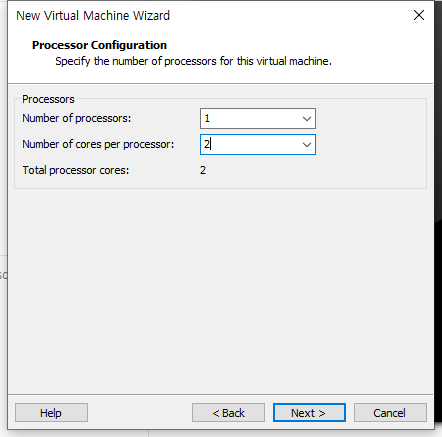Click the 'Number of cores per processor:' label
The height and width of the screenshot is (437, 442).
(98, 144)
